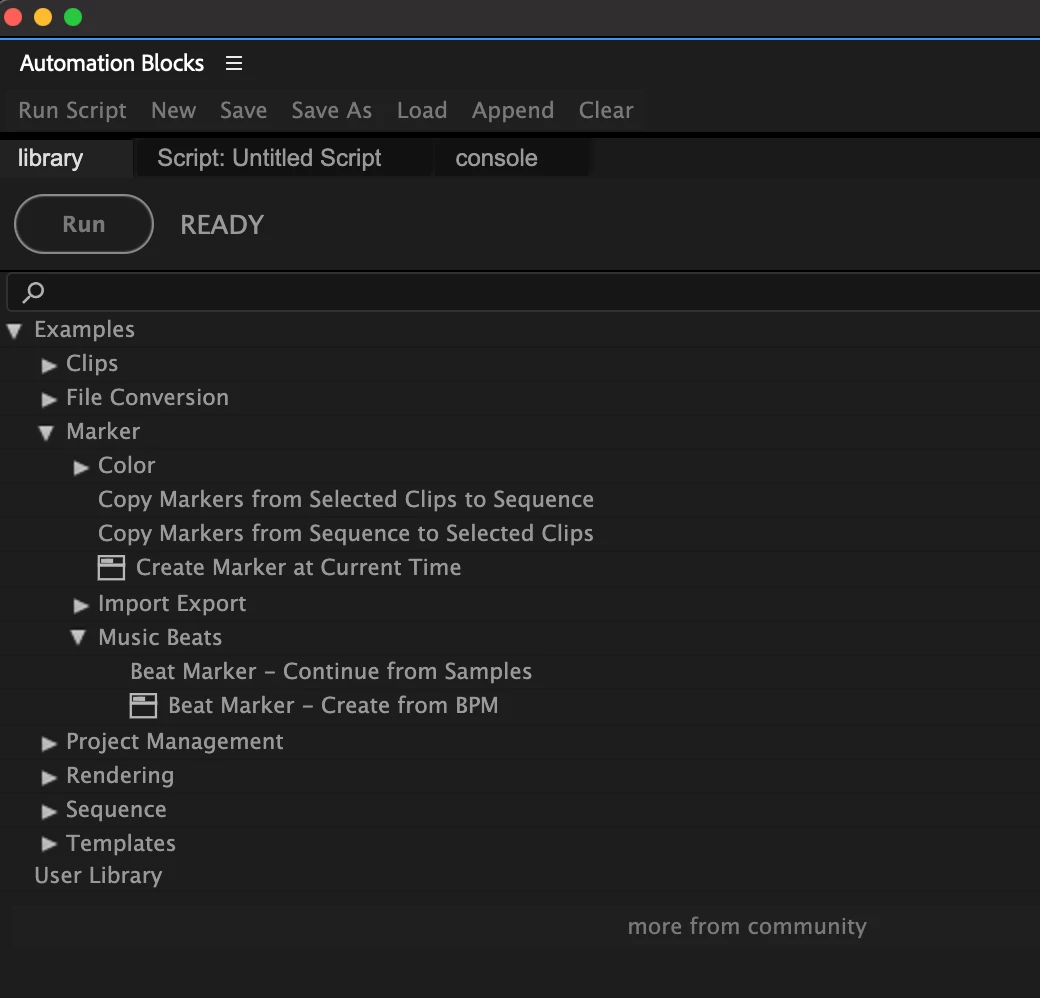Collapse the Marker folder arrow
This screenshot has height=998, width=1040.
click(46, 433)
